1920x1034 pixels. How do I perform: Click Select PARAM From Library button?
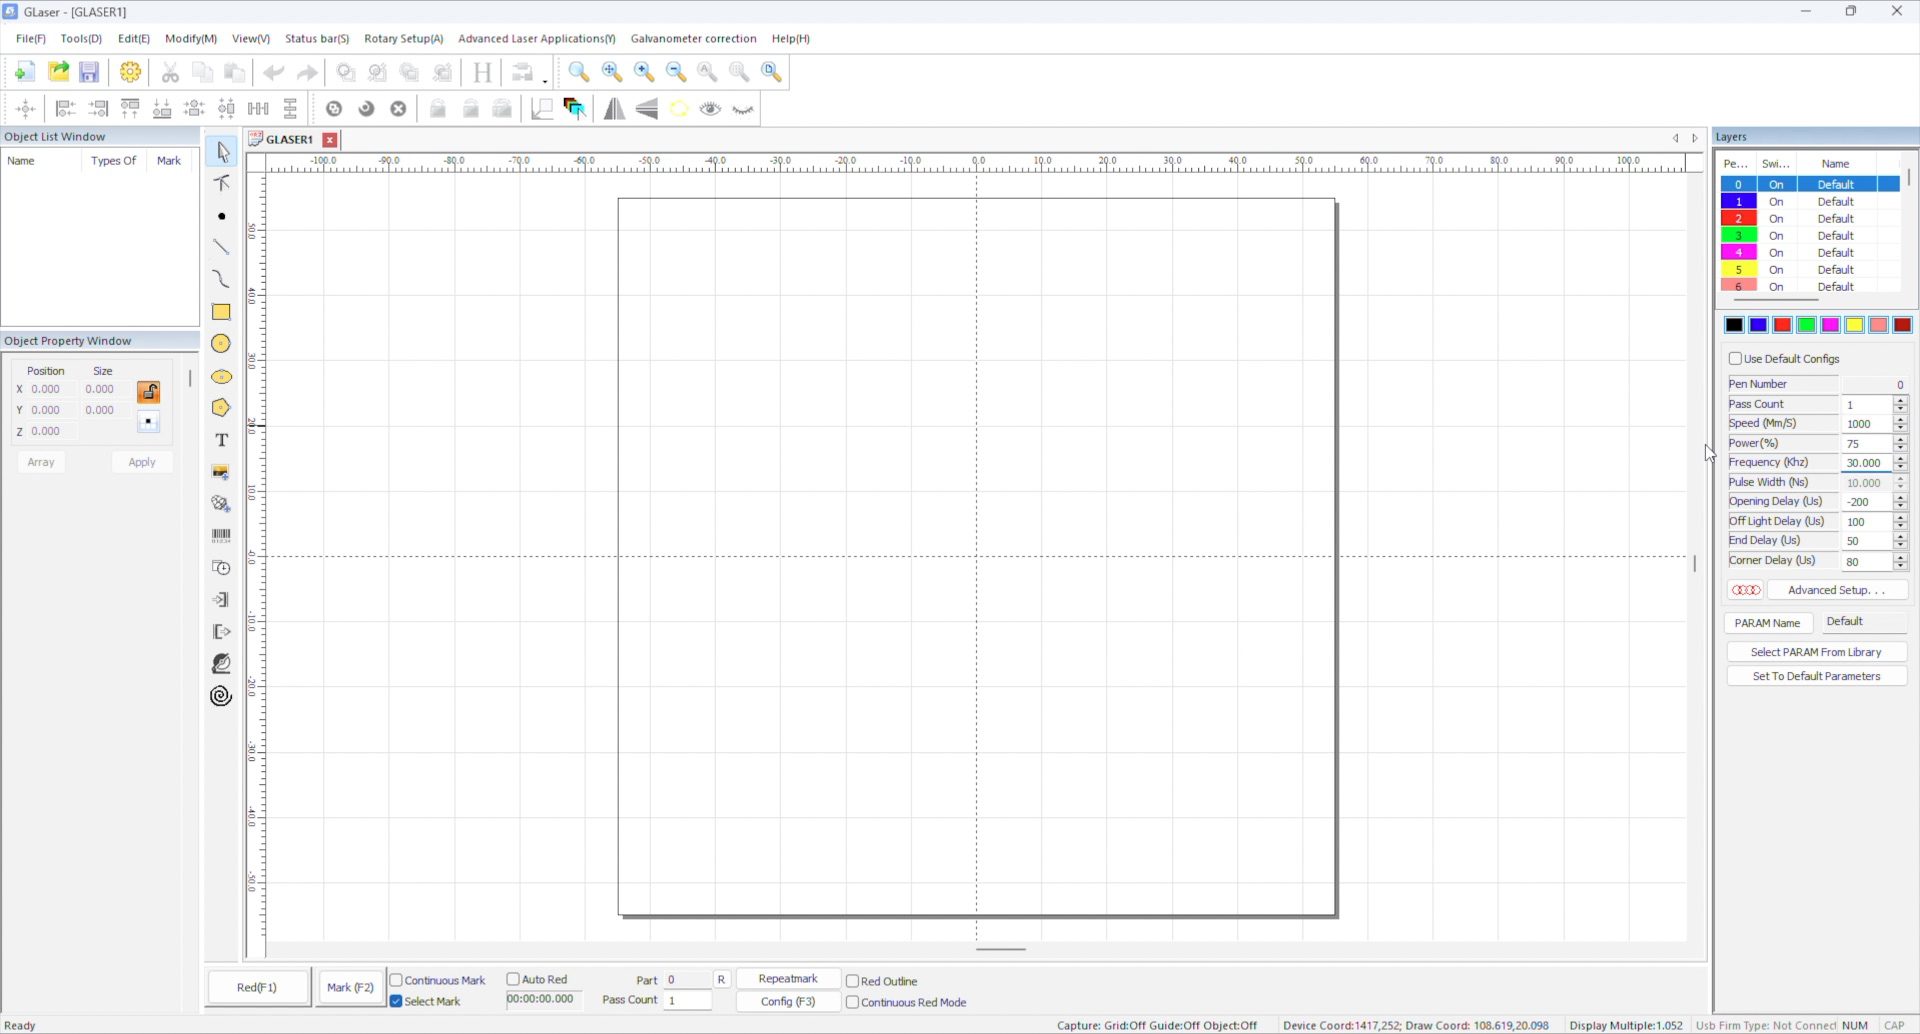[1816, 652]
